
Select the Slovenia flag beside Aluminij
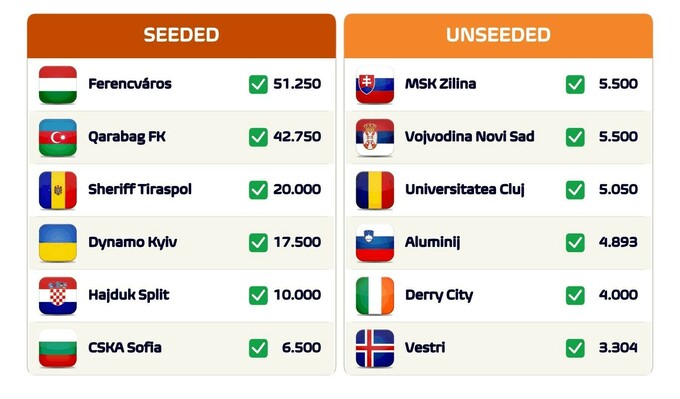[x=375, y=243]
